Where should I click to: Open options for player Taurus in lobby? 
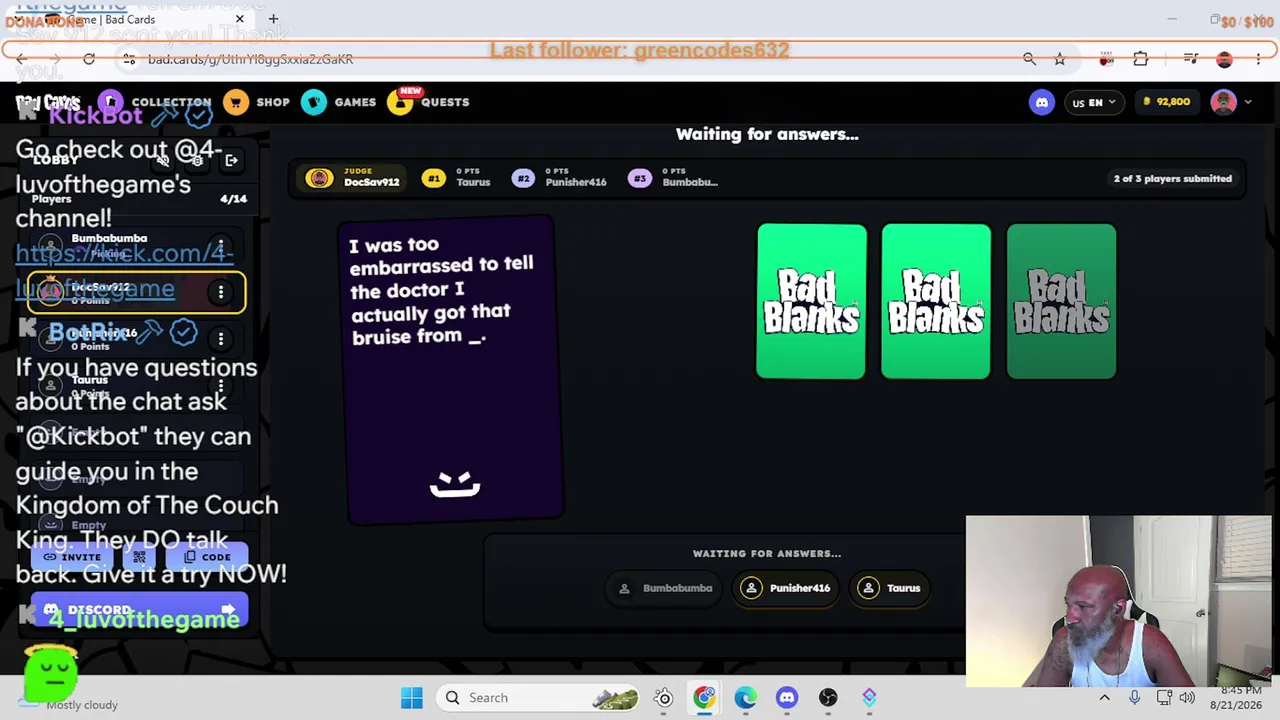tap(220, 385)
